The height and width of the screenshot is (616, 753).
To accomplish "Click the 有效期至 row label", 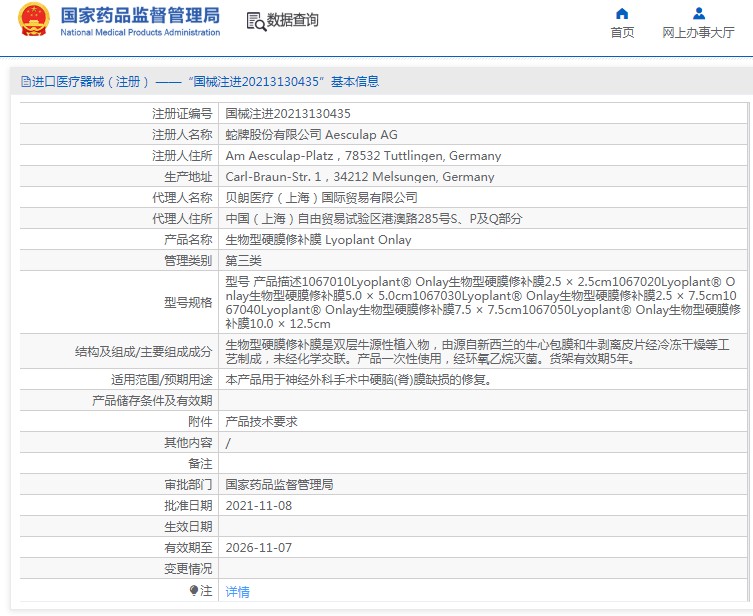I will (x=188, y=548).
